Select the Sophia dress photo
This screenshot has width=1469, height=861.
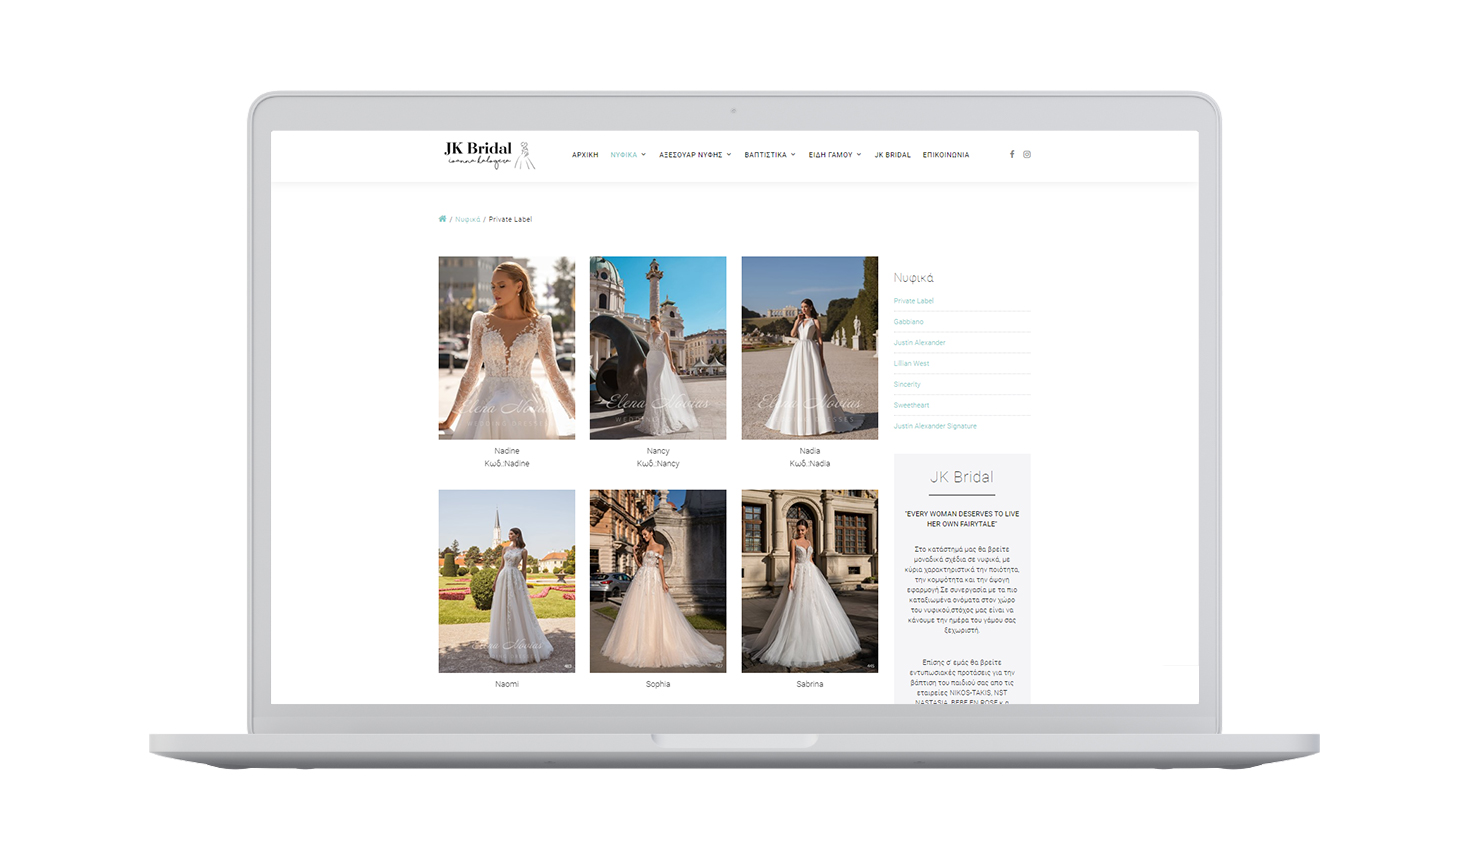click(658, 581)
